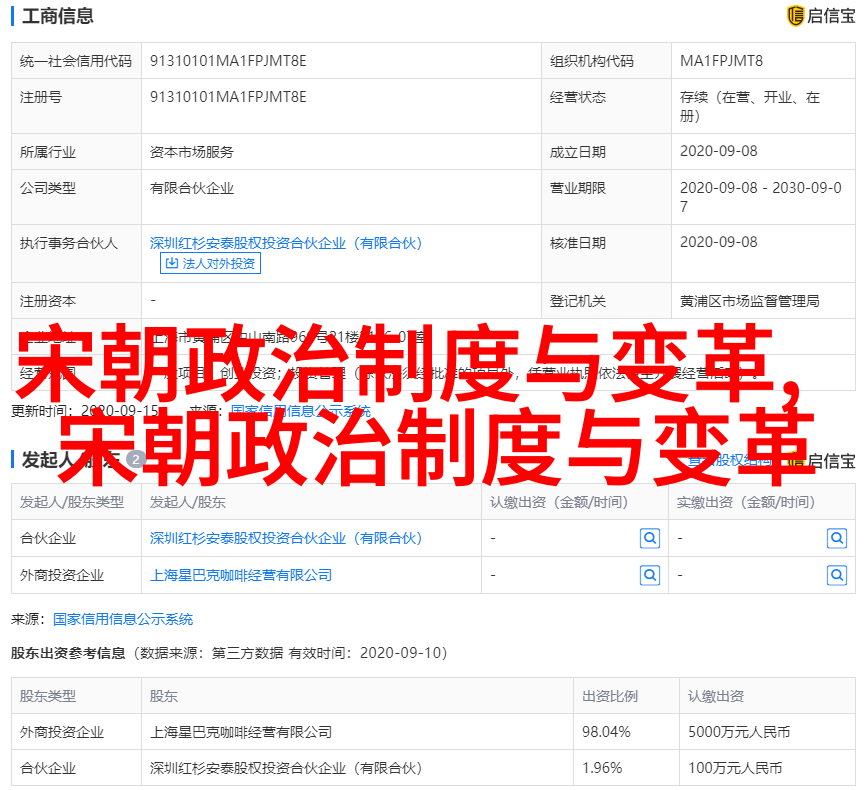
Task: Click magnifier in 认缴出资 column for 外商投资企业 row
Action: click(x=650, y=575)
